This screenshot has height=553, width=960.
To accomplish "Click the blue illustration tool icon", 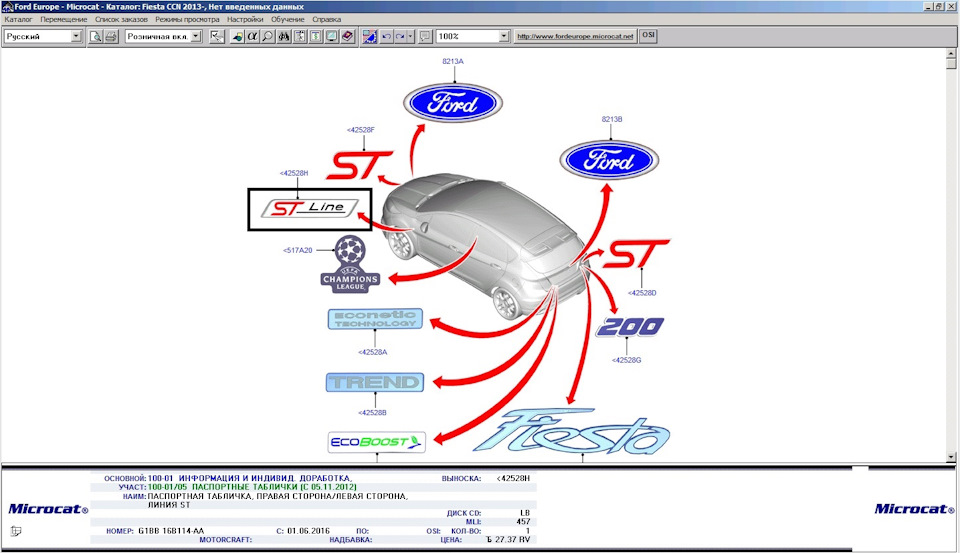I will (x=369, y=36).
